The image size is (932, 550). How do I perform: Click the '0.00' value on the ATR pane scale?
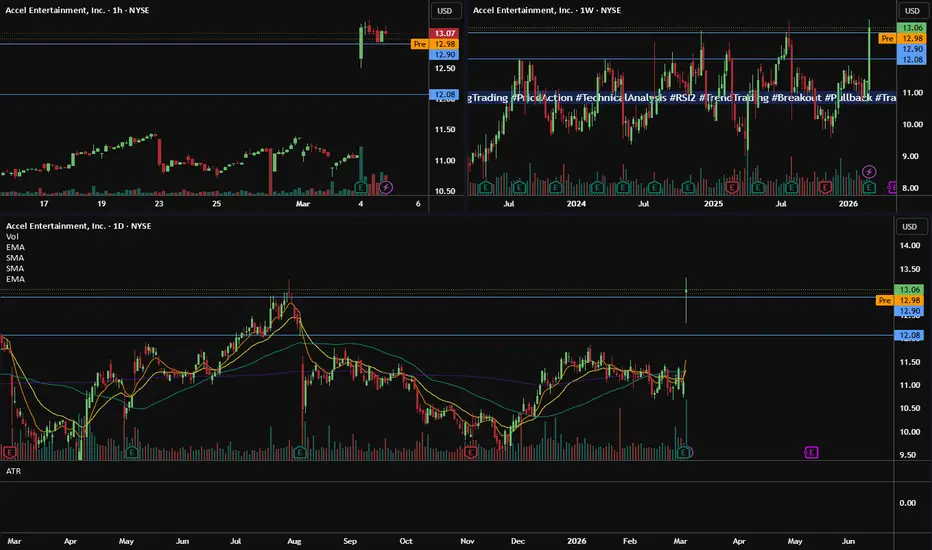pos(908,503)
